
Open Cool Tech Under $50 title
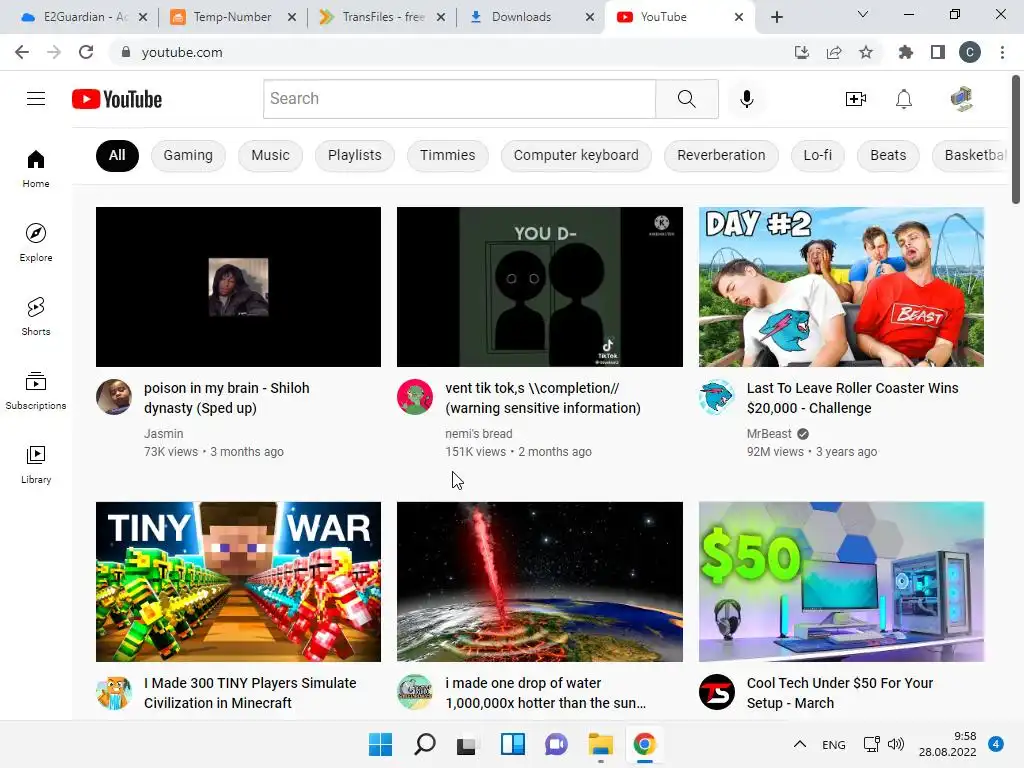(839, 693)
